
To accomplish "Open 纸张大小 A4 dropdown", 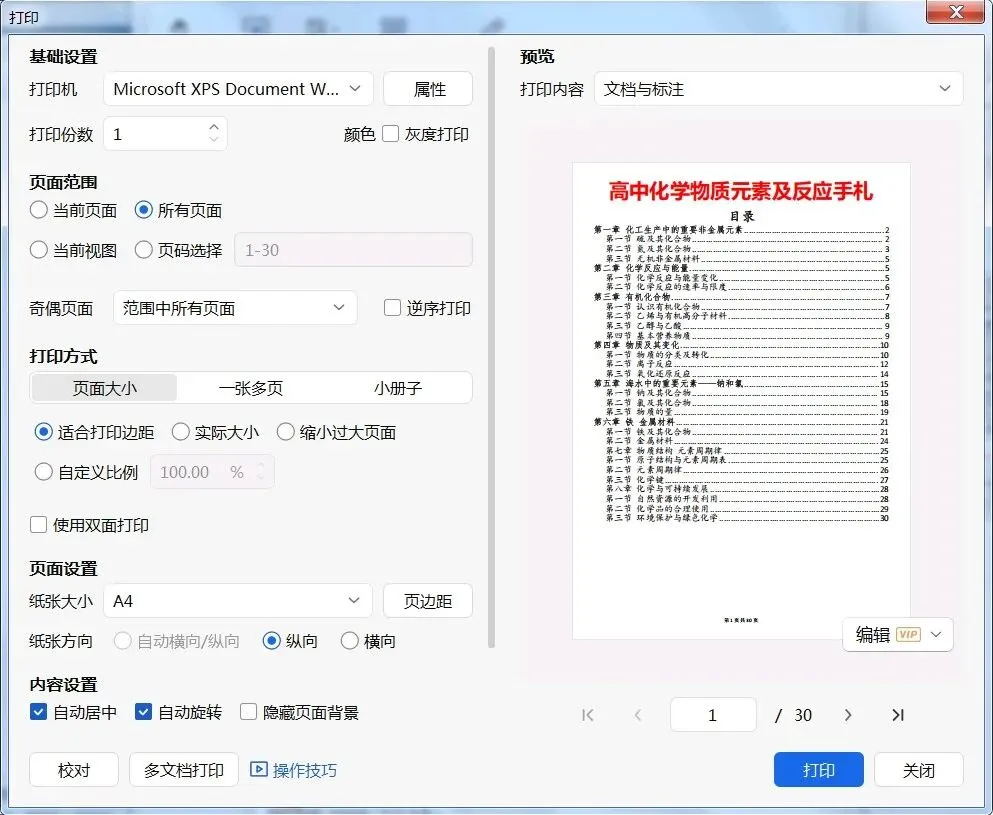I will [237, 600].
